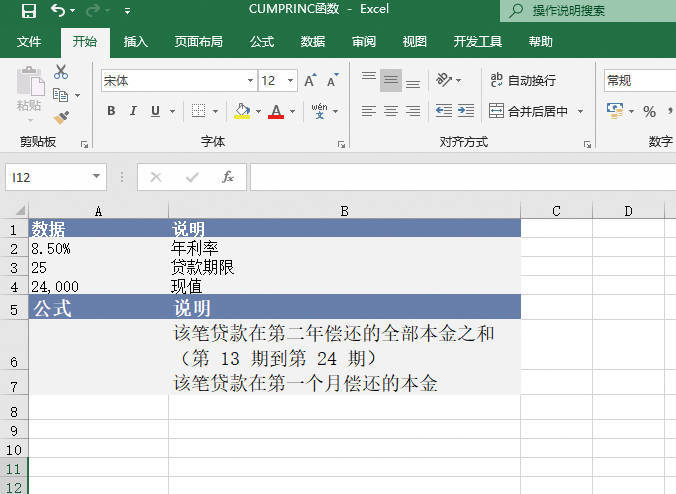676x494 pixels.
Task: Click the Undo arrow icon
Action: pyautogui.click(x=57, y=11)
